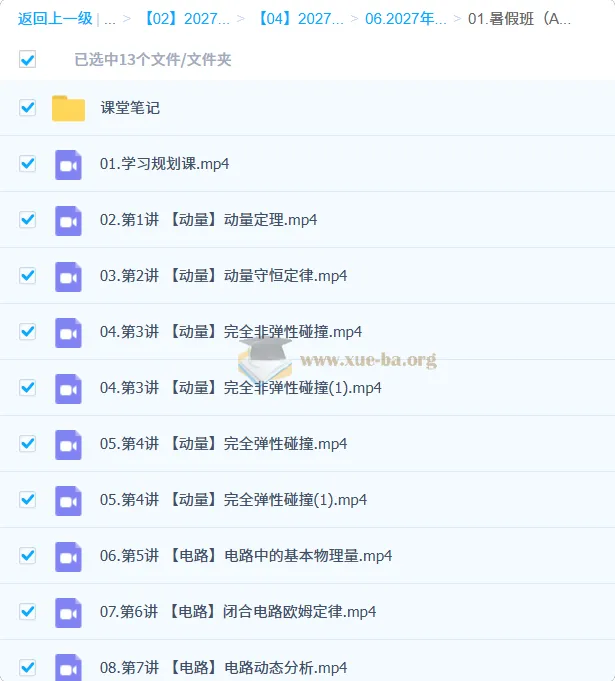
Task: Uncheck the 03.第2讲 动量守恒定律.mp4 checkbox
Action: point(27,276)
